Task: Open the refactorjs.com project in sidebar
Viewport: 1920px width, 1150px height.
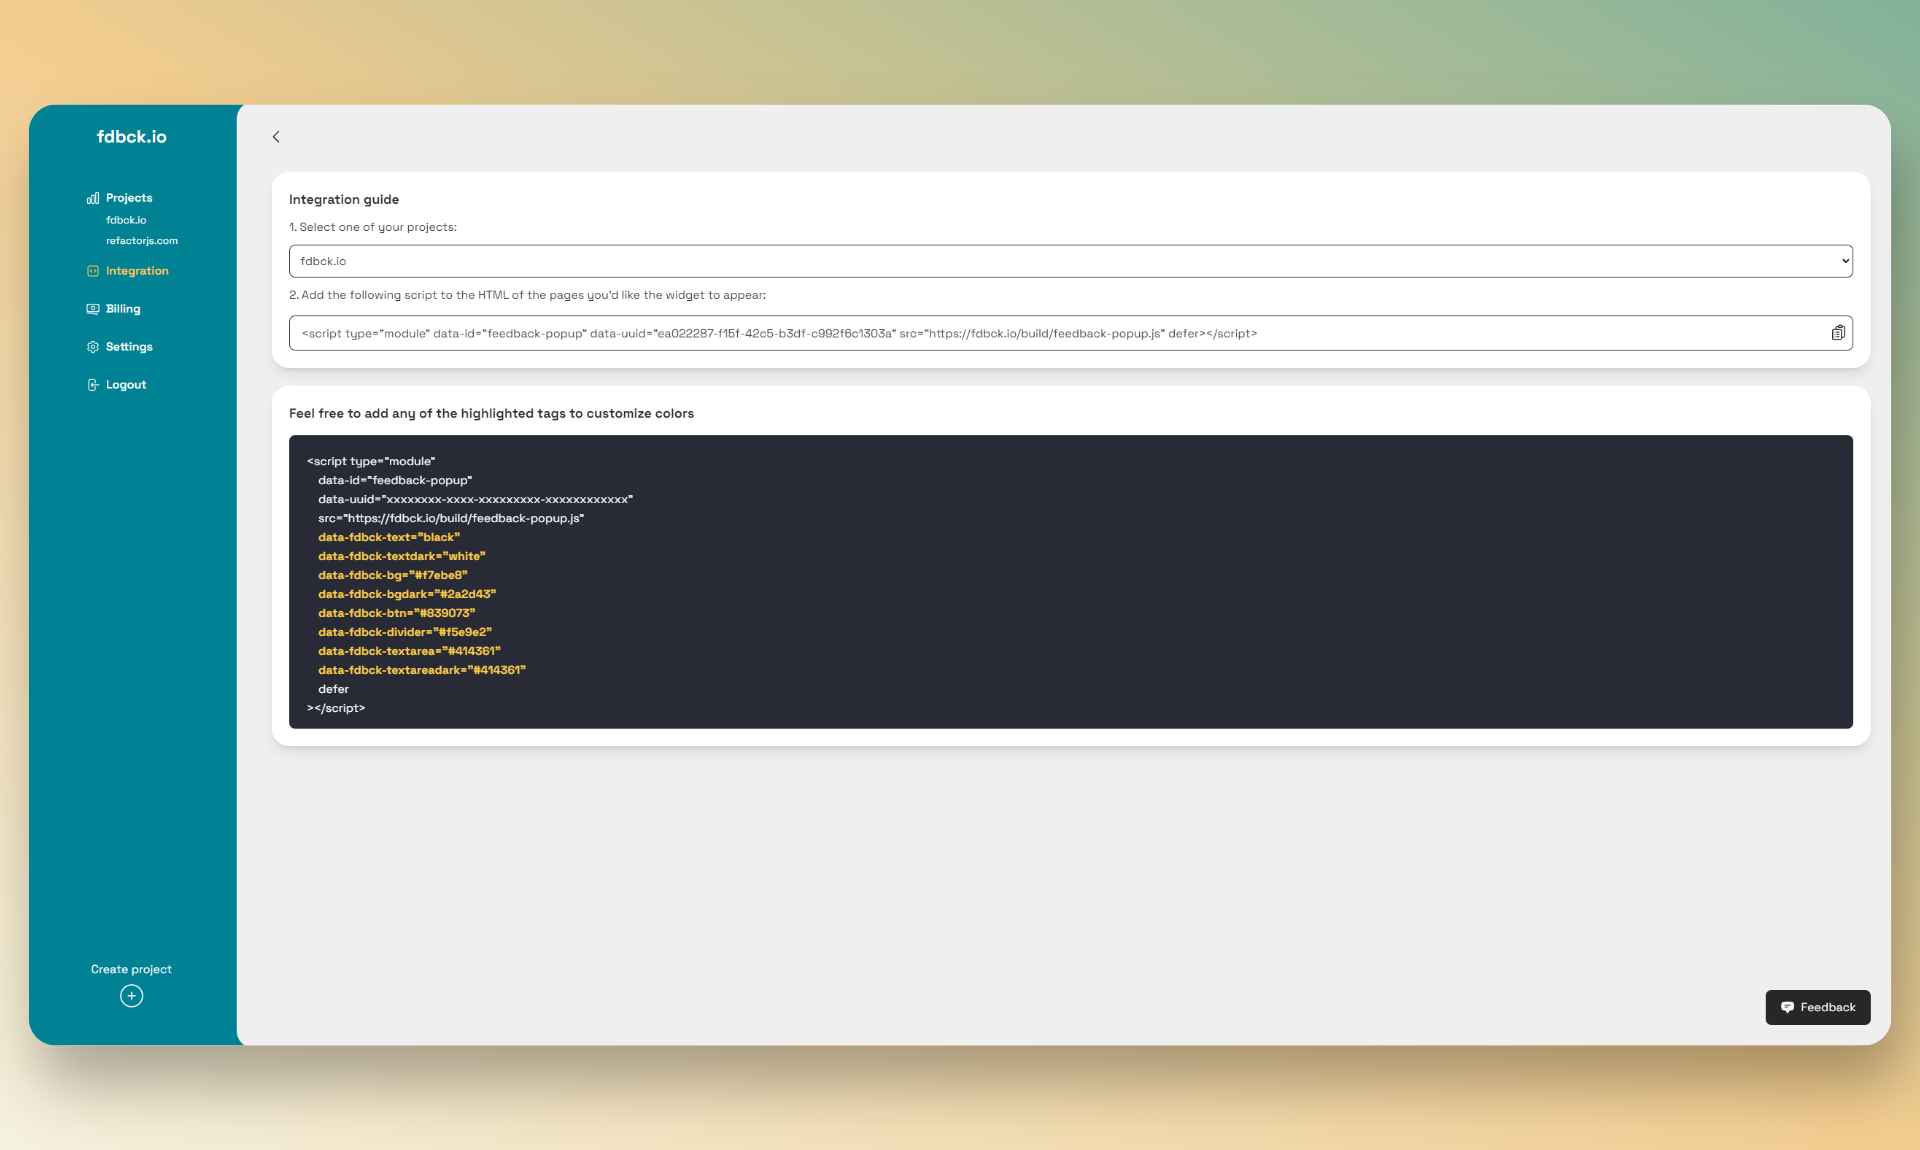Action: tap(142, 241)
